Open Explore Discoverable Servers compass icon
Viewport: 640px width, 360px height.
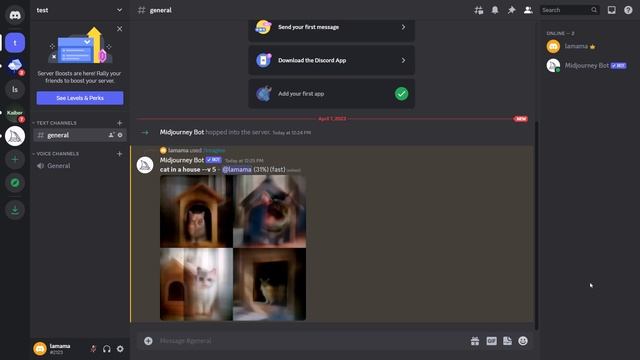tap(15, 182)
